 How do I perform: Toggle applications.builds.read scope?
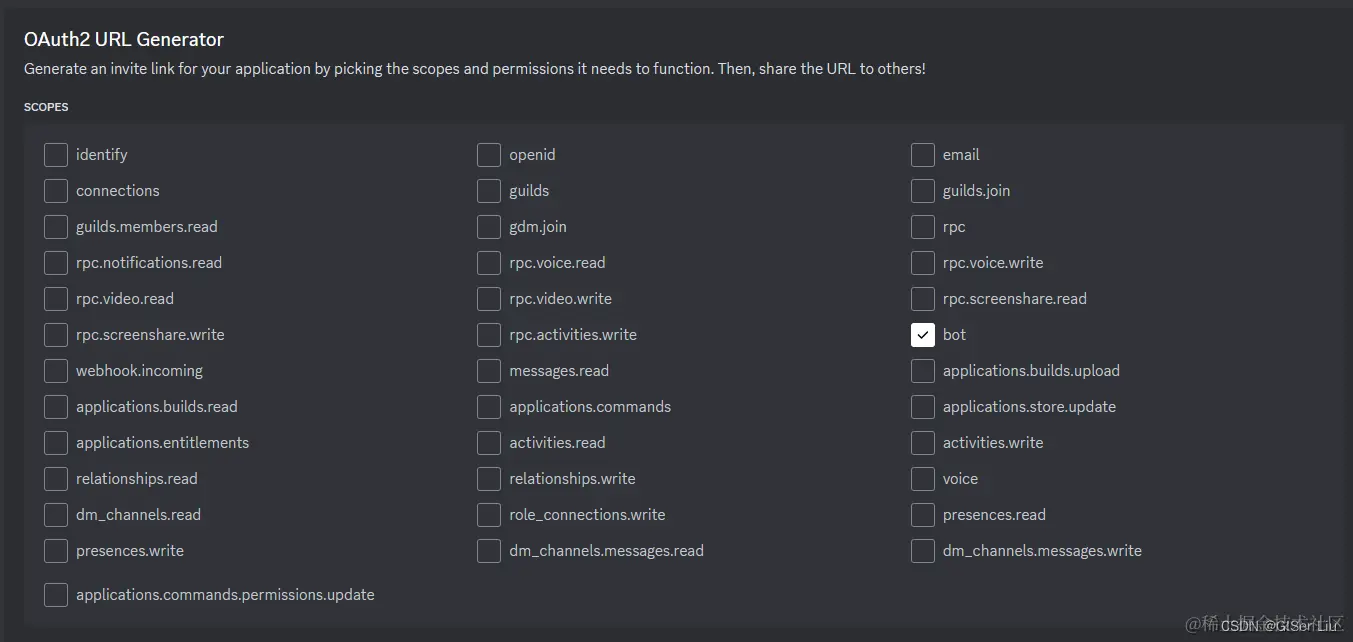56,407
